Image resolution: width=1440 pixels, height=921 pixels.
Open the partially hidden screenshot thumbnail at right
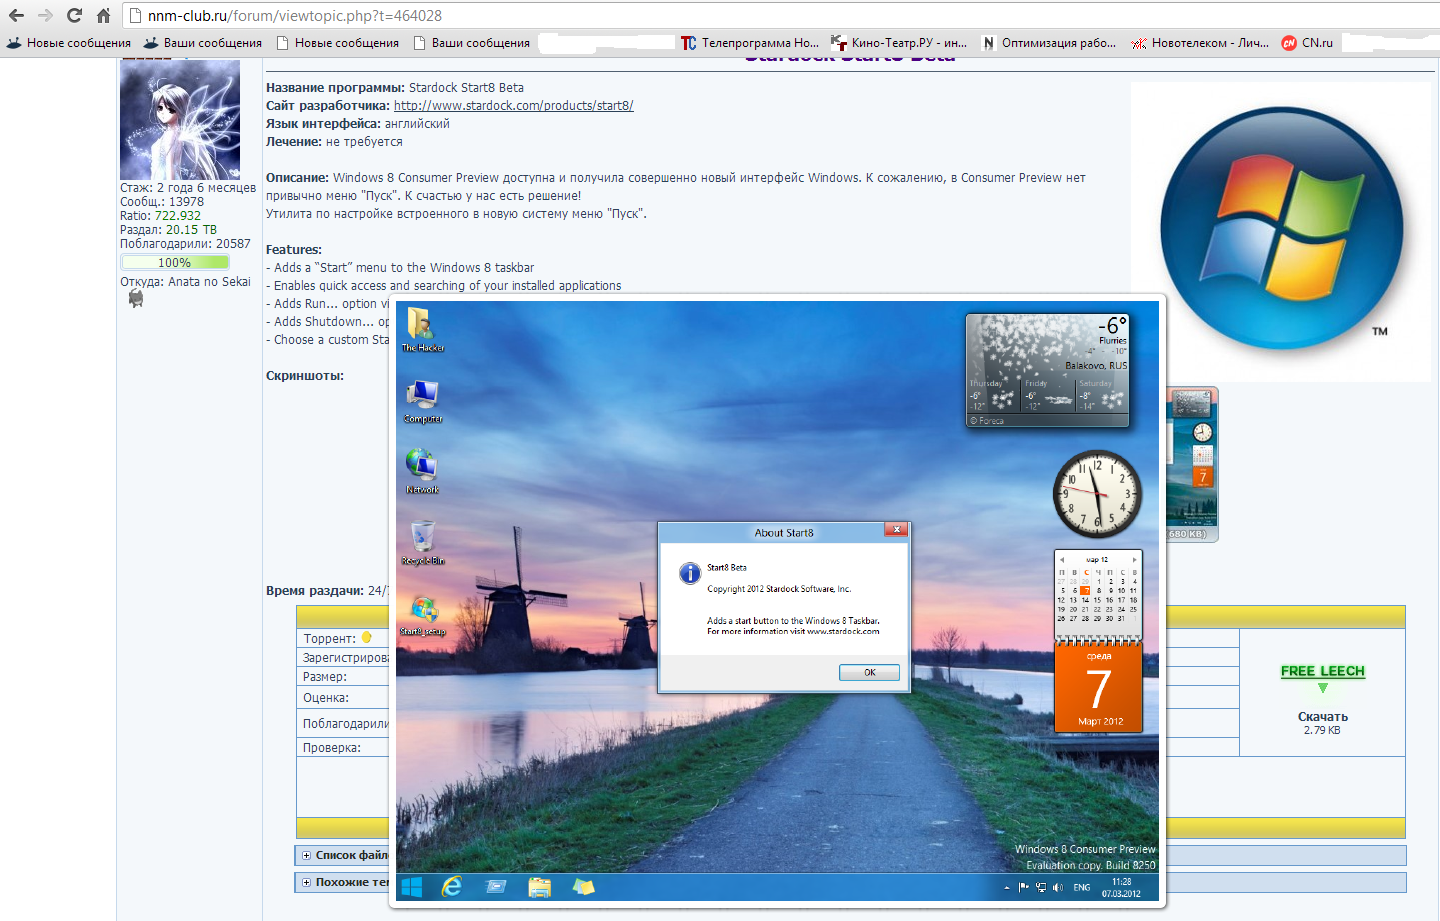click(1192, 464)
